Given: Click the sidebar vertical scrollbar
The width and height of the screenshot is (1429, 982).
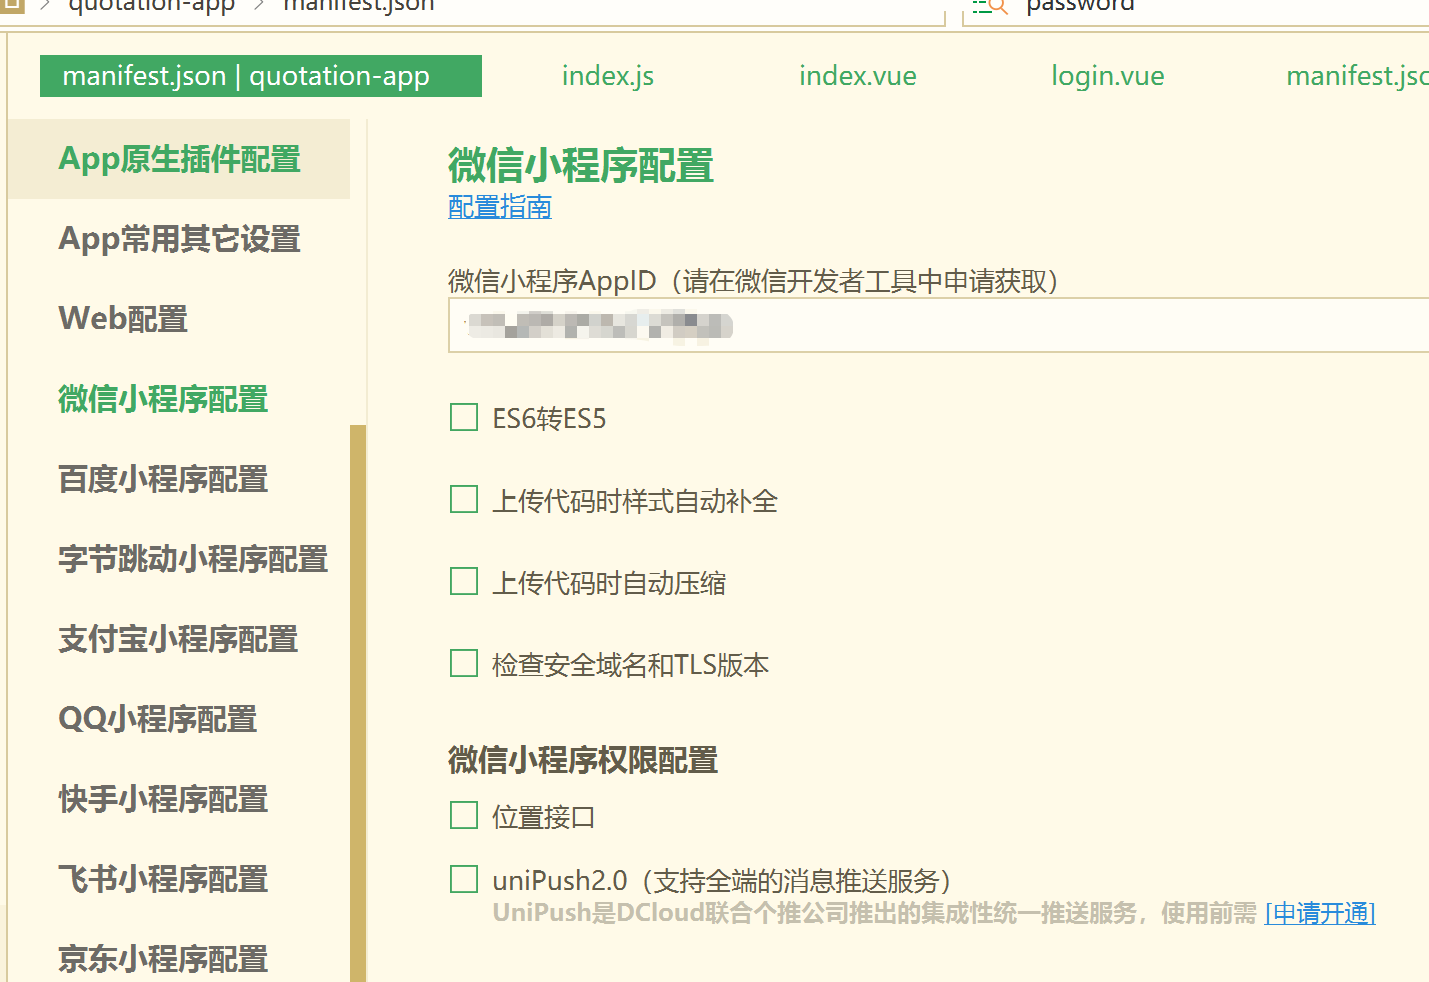Looking at the screenshot, I should click(358, 703).
